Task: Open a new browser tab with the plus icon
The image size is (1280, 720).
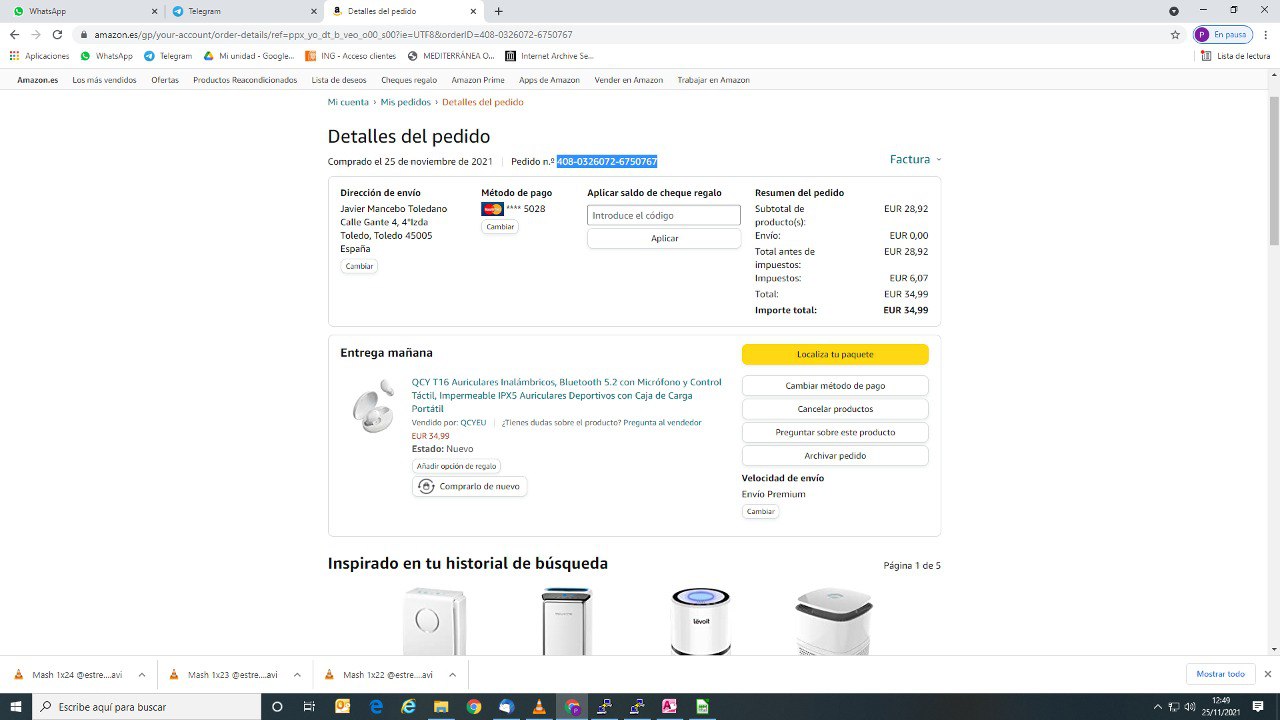Action: pyautogui.click(x=498, y=11)
